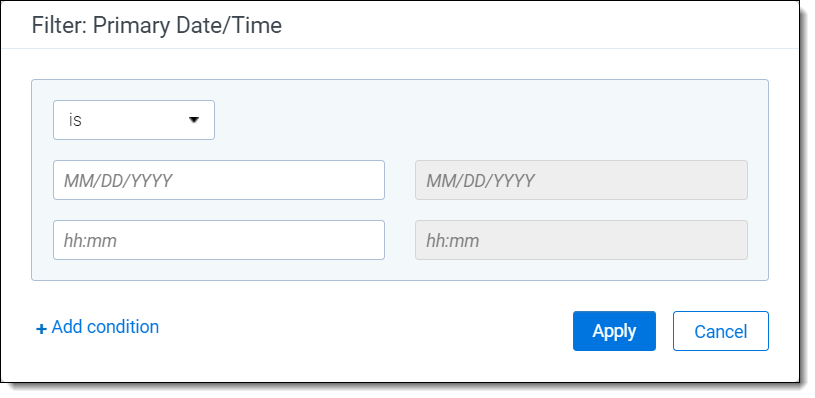Image resolution: width=815 pixels, height=398 pixels.
Task: Click the Cancel button
Action: click(720, 331)
